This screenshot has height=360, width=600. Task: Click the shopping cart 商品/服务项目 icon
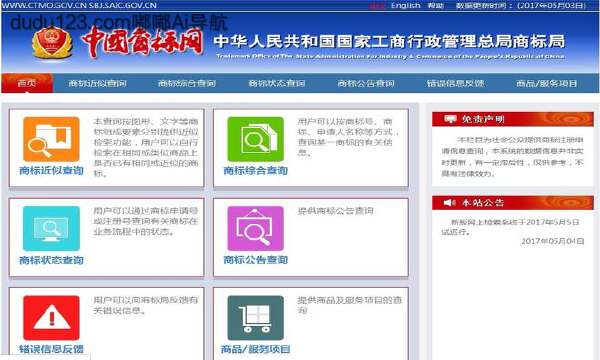click(256, 318)
